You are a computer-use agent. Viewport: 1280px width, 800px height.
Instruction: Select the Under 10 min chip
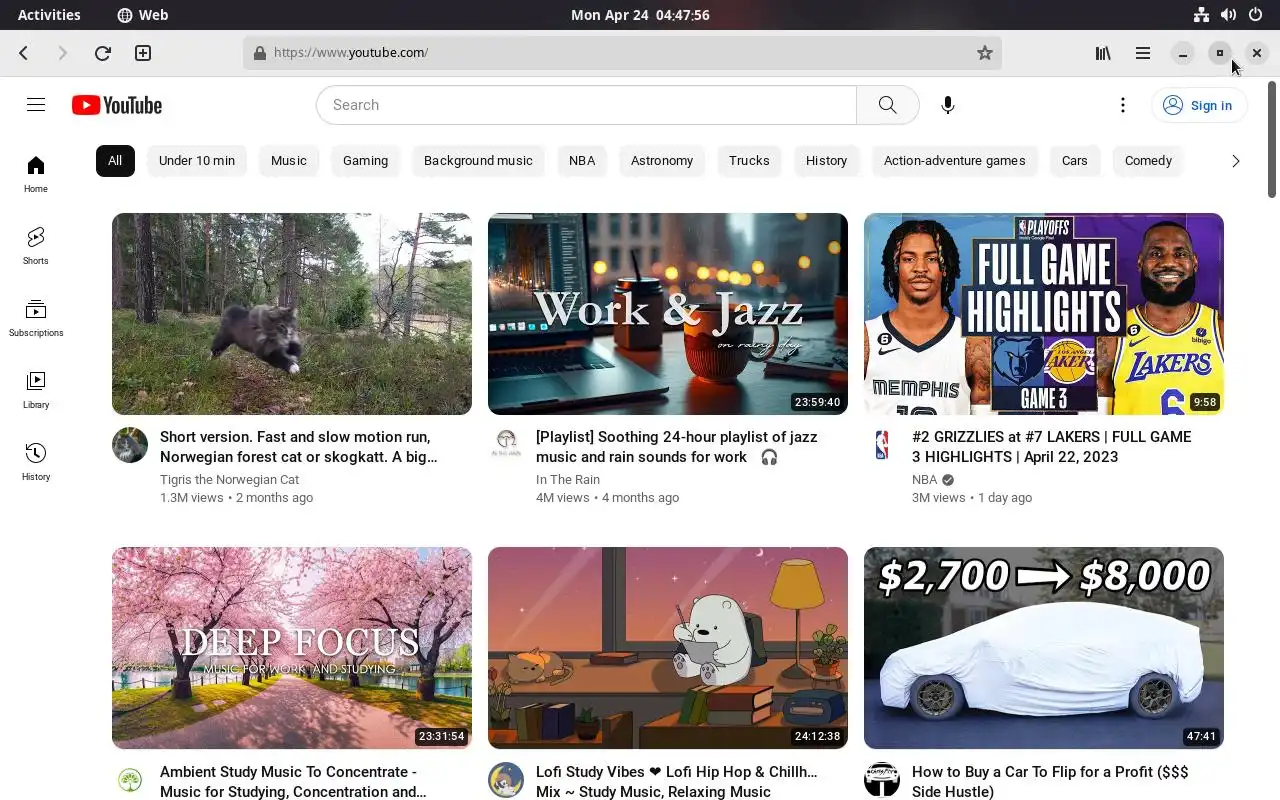197,161
